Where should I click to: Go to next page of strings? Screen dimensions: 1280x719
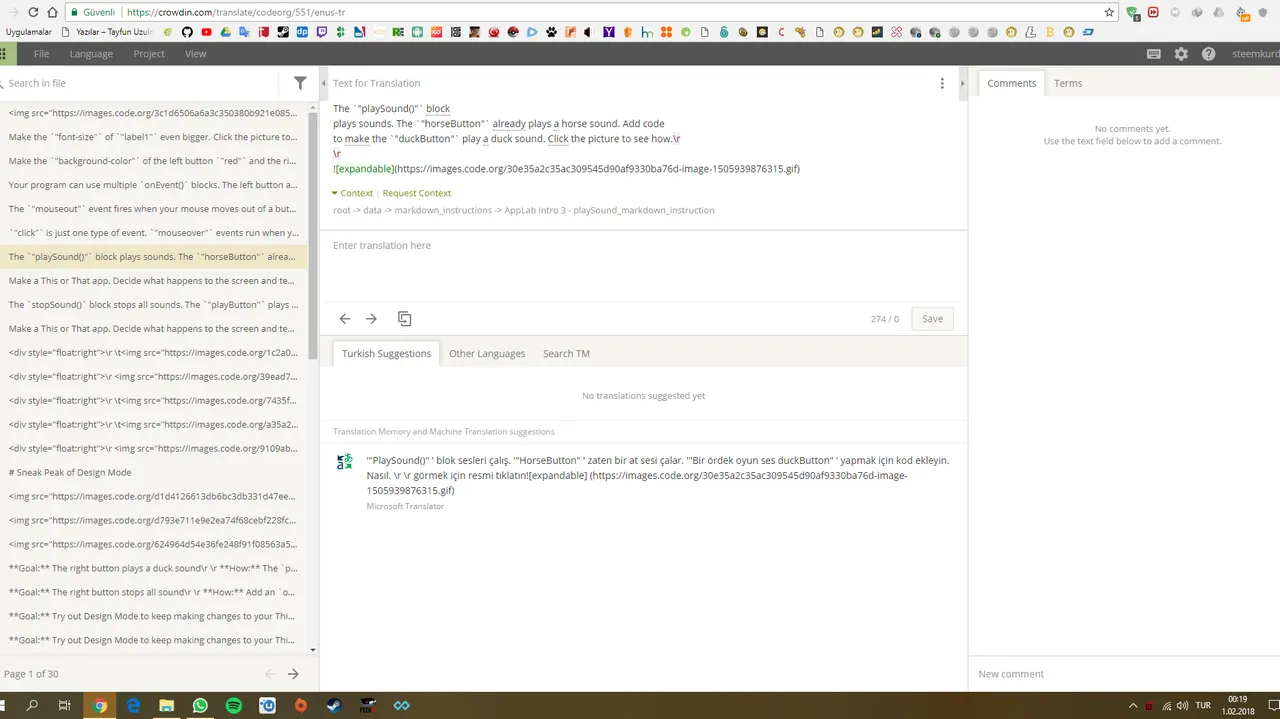[x=293, y=674]
